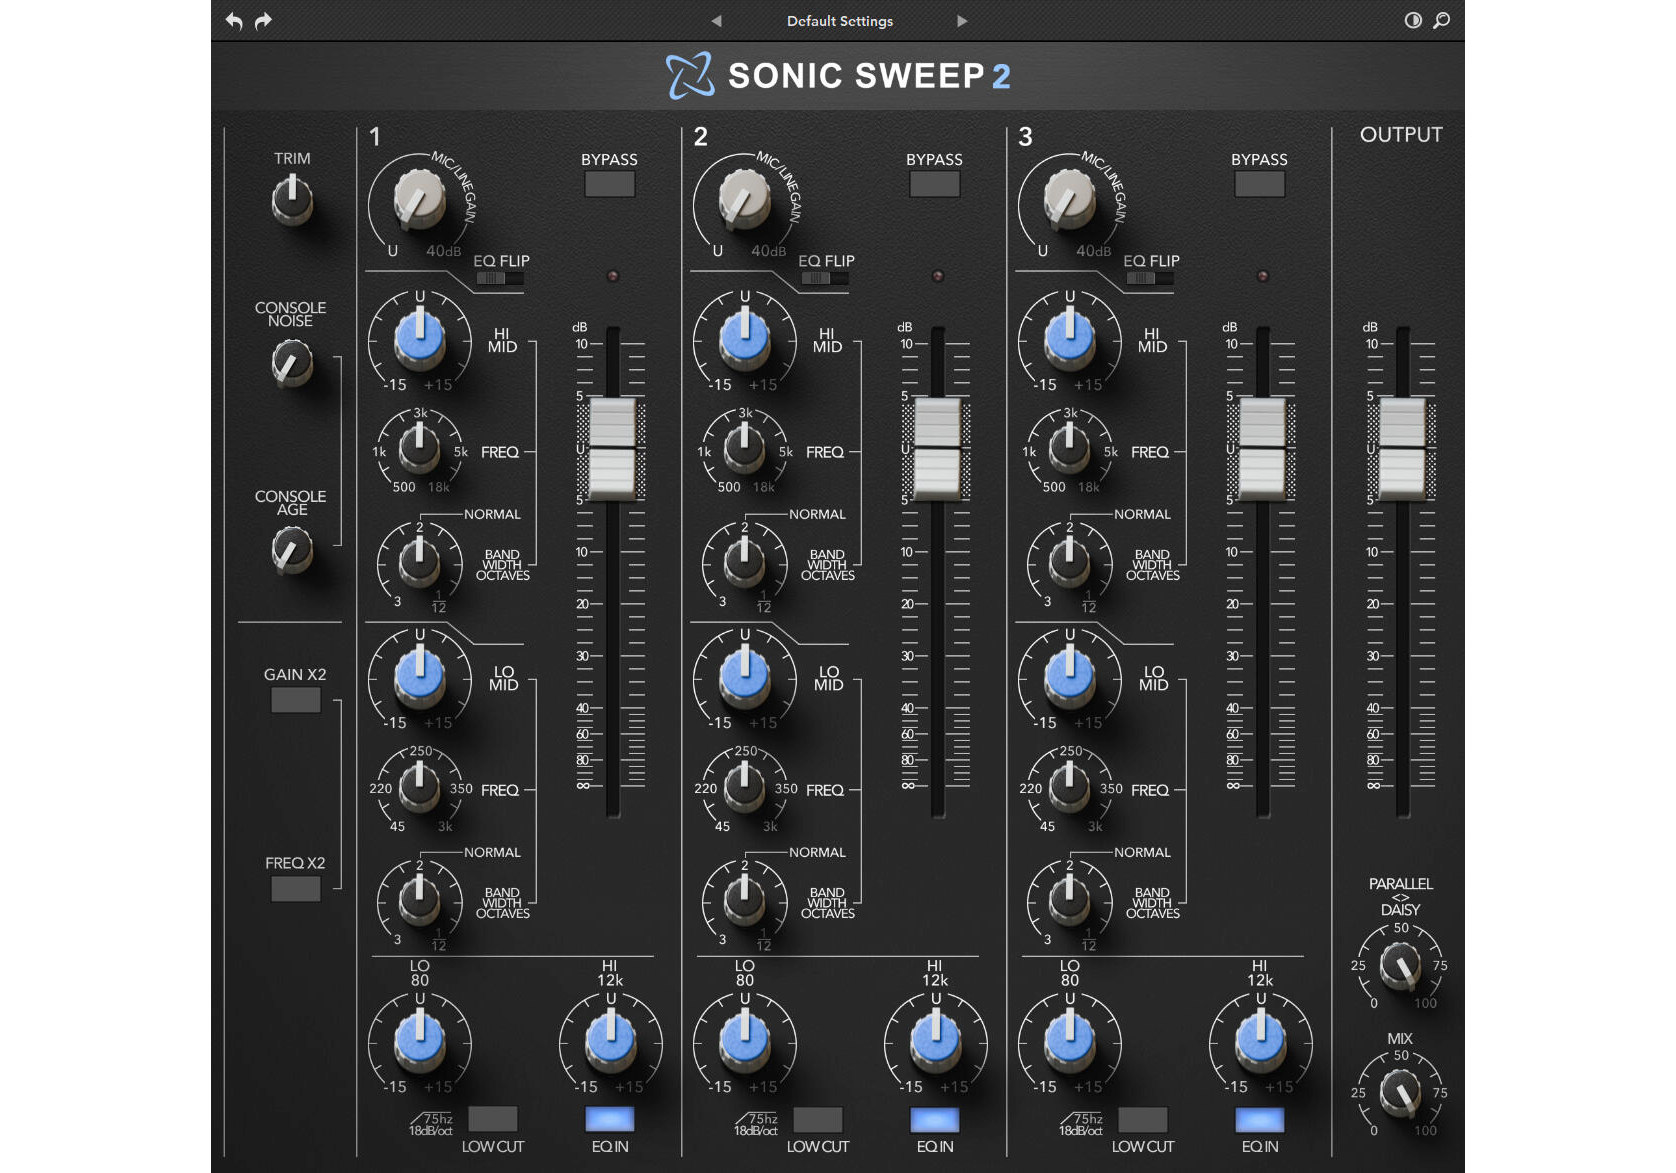This screenshot has width=1676, height=1173.
Task: Click channel 2 LO MID FREQ knob
Action: pyautogui.click(x=745, y=786)
